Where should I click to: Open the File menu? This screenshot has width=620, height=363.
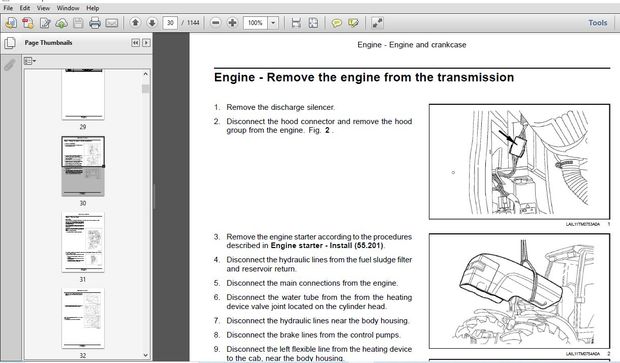8,8
